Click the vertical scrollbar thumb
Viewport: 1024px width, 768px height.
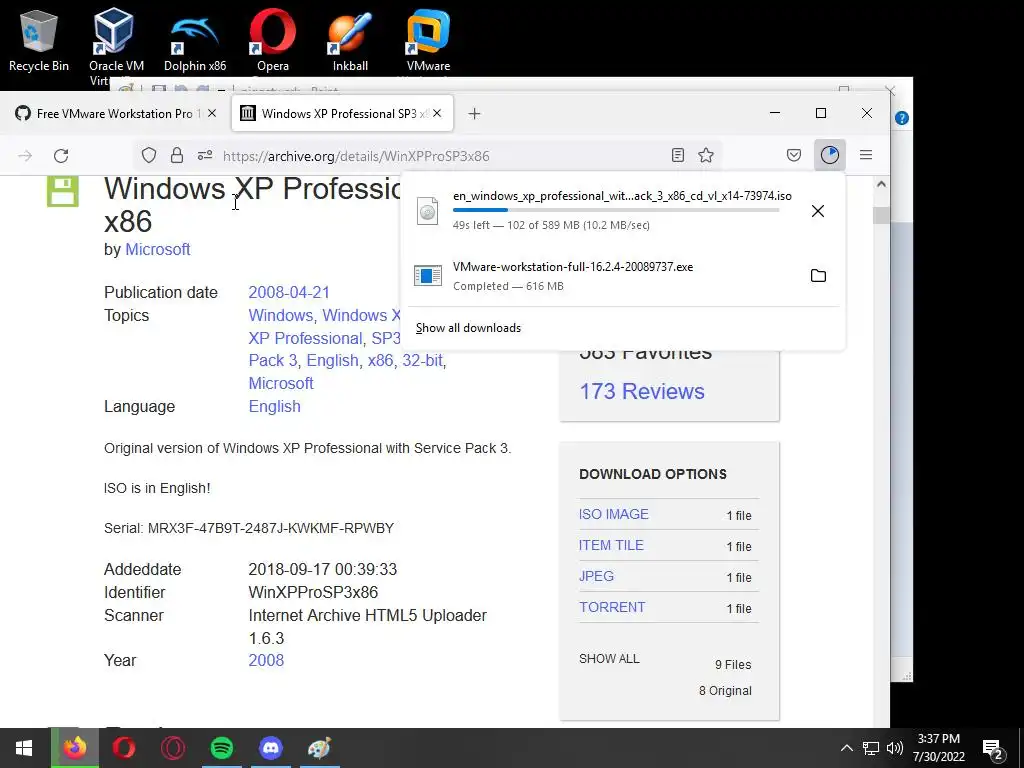tap(881, 215)
